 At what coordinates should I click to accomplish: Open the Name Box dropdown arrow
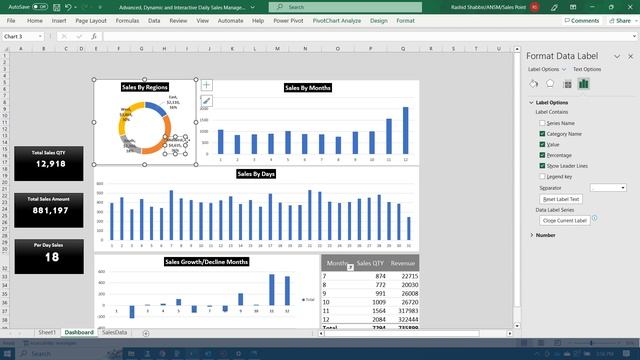(40, 36)
